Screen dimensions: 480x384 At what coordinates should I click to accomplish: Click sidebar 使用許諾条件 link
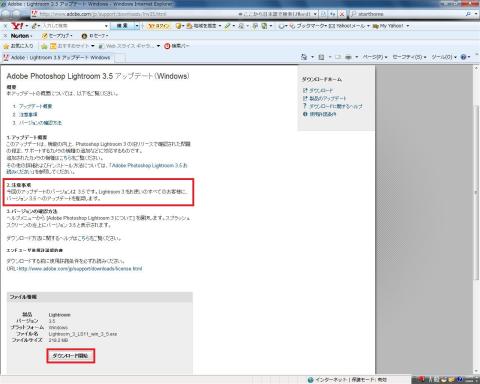coord(323,114)
